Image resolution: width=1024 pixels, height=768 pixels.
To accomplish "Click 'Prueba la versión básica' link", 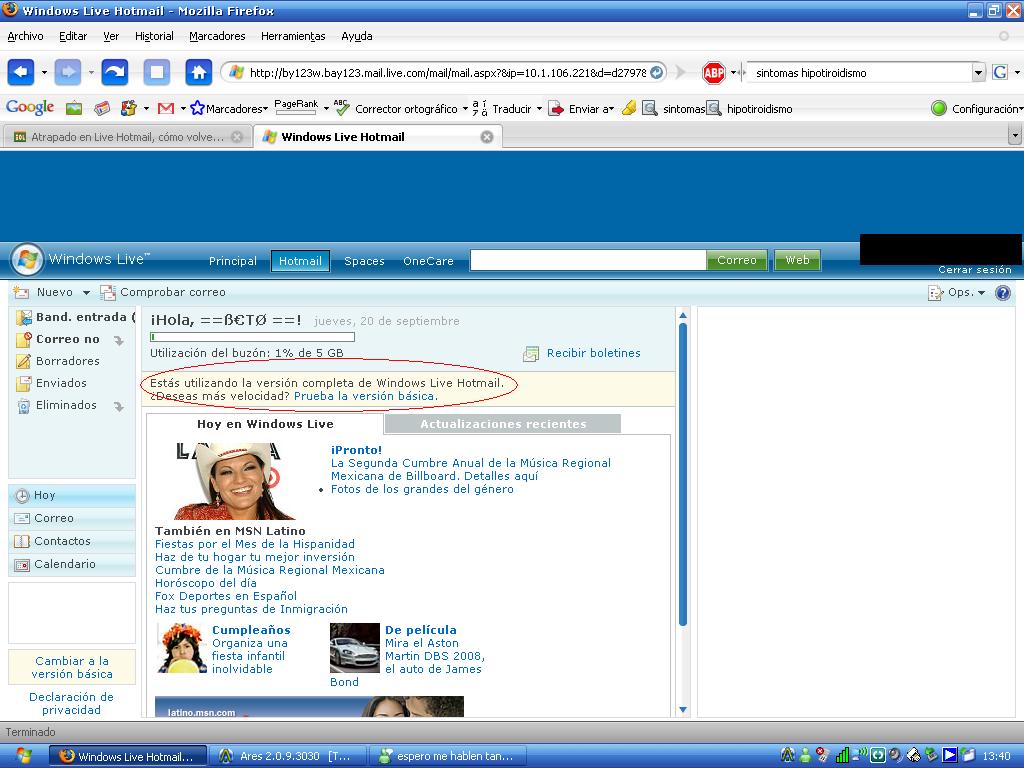I will [365, 396].
